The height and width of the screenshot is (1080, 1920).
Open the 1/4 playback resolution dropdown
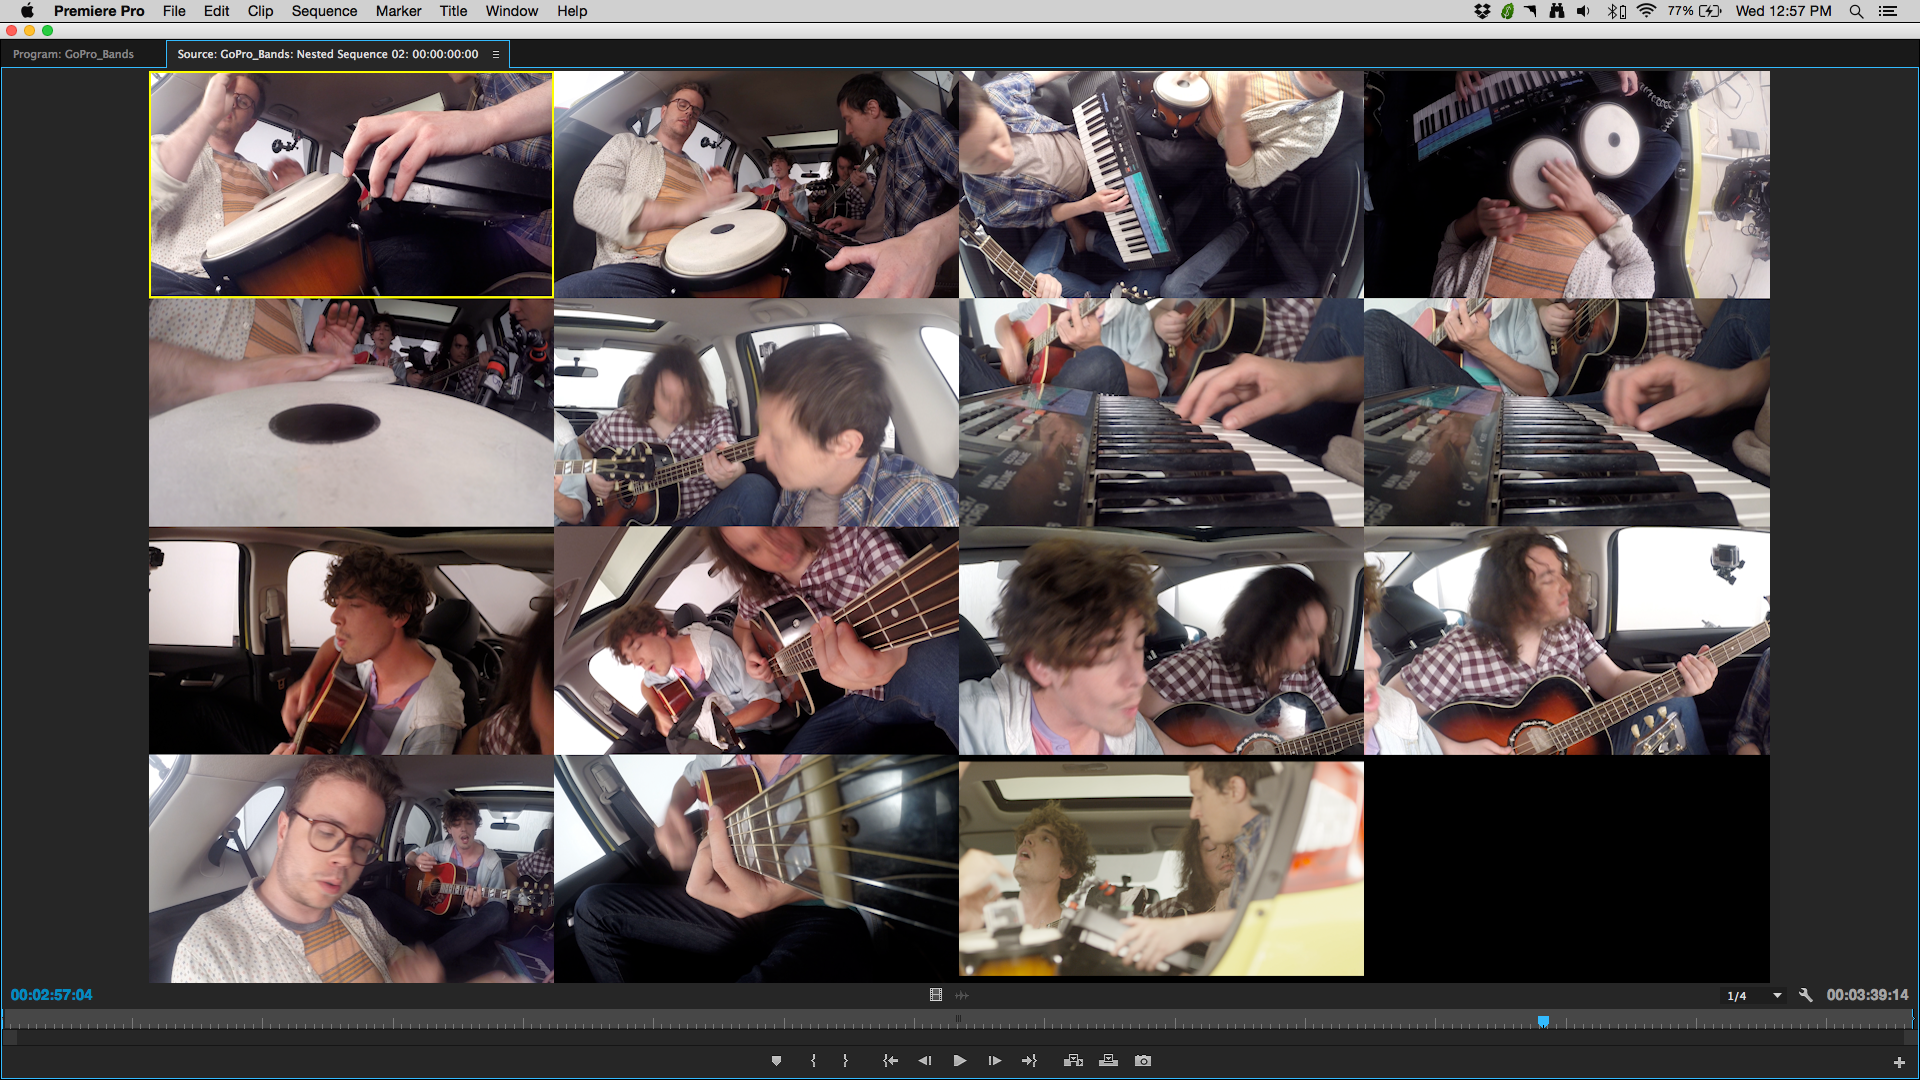click(x=1754, y=996)
